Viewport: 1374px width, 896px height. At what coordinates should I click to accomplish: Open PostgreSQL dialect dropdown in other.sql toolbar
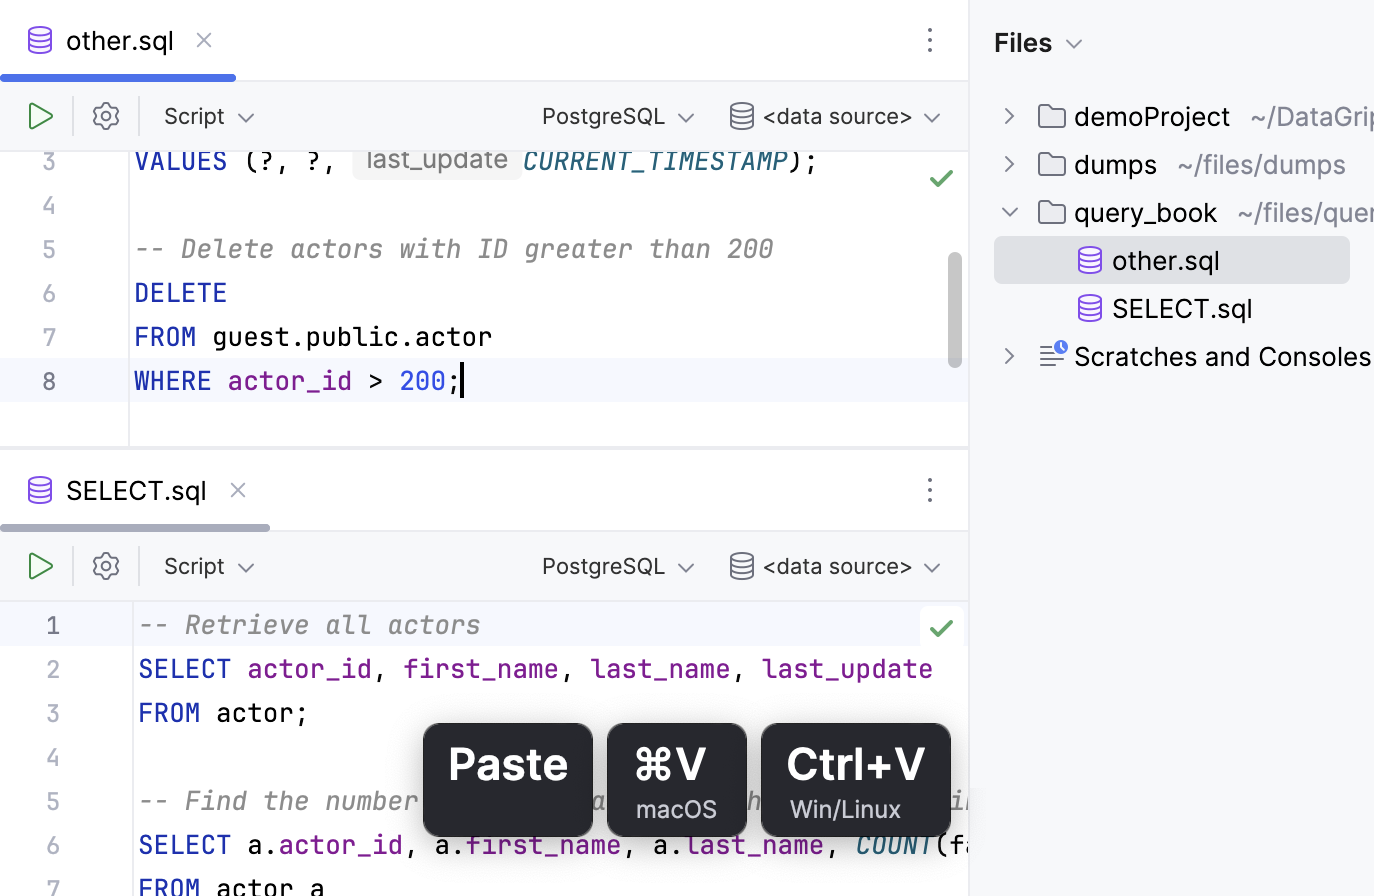point(618,116)
